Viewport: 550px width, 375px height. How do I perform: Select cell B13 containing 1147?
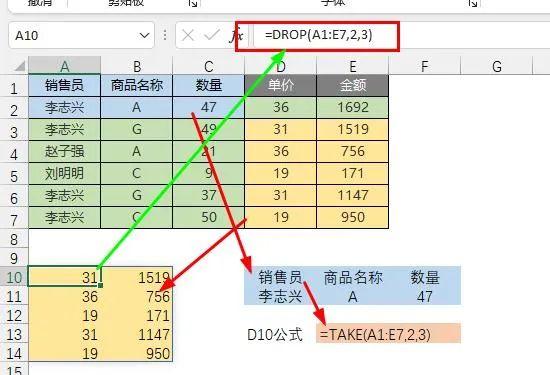pyautogui.click(x=137, y=334)
